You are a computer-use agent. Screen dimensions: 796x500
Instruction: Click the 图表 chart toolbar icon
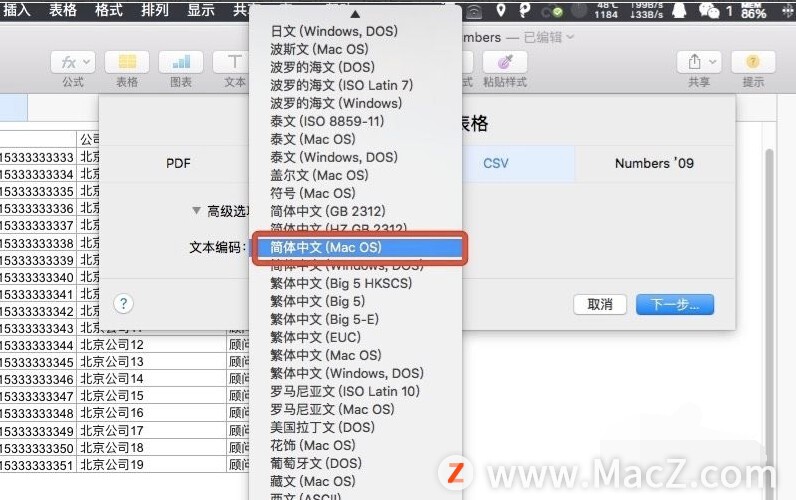click(x=181, y=62)
